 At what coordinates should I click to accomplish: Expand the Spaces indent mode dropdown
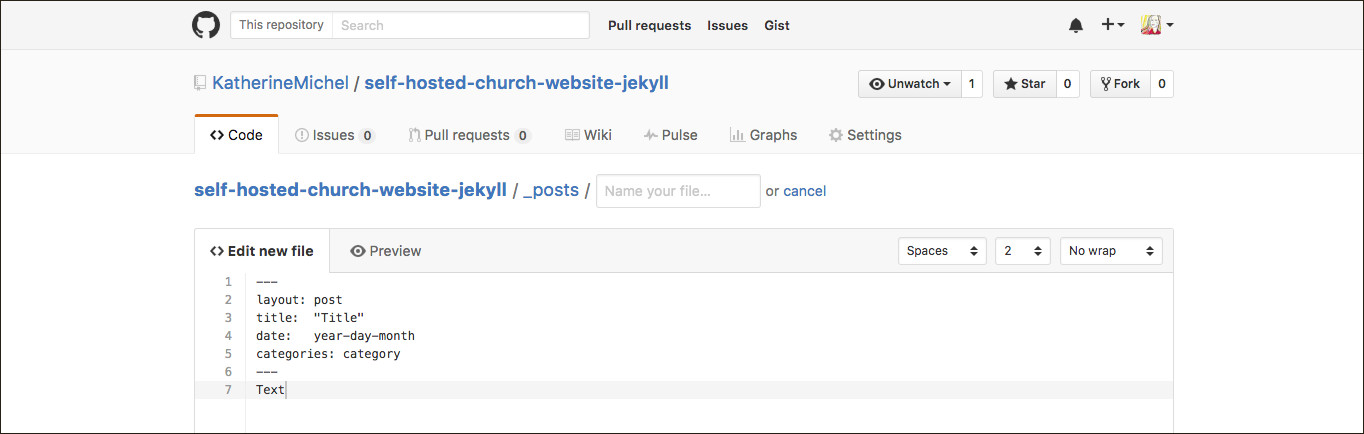coord(942,251)
